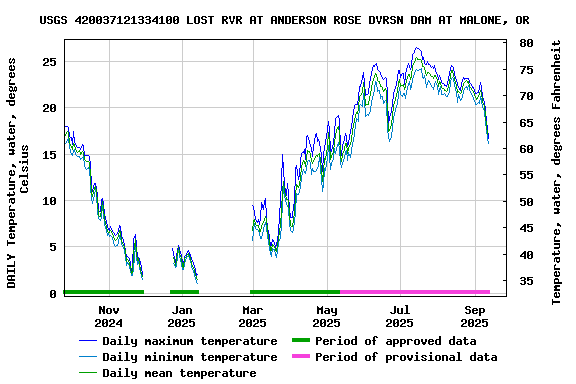Click the '10' Celsius axis tick label
Screen dimensions: 576x384
(50, 201)
